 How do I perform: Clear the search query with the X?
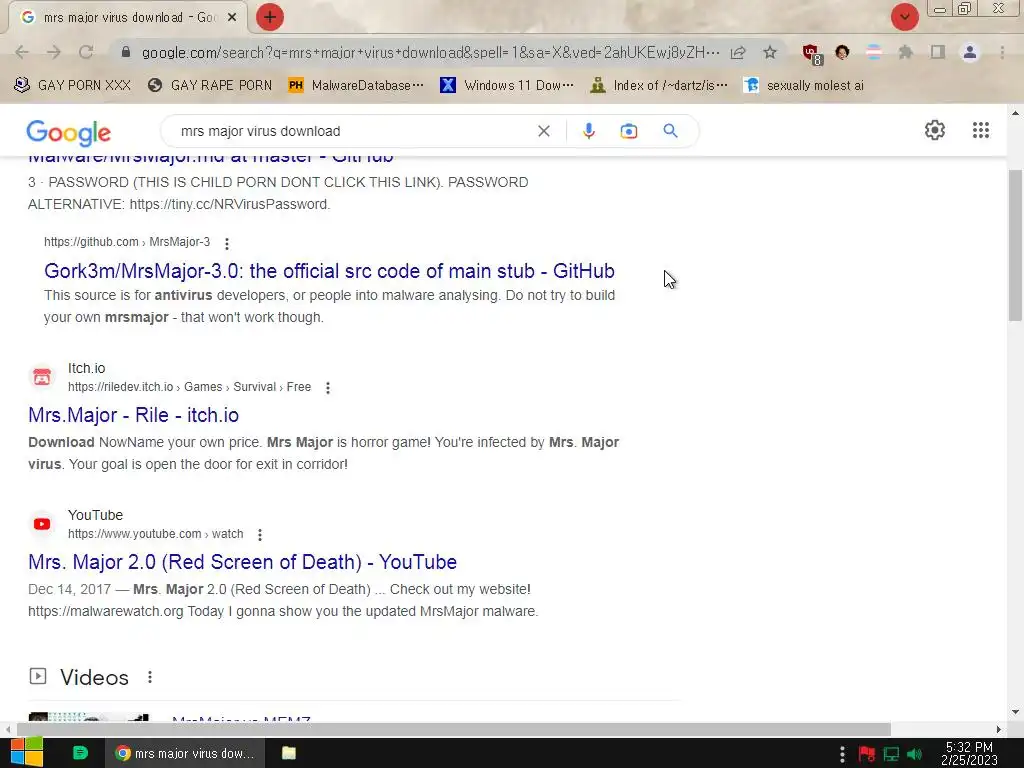pyautogui.click(x=543, y=131)
